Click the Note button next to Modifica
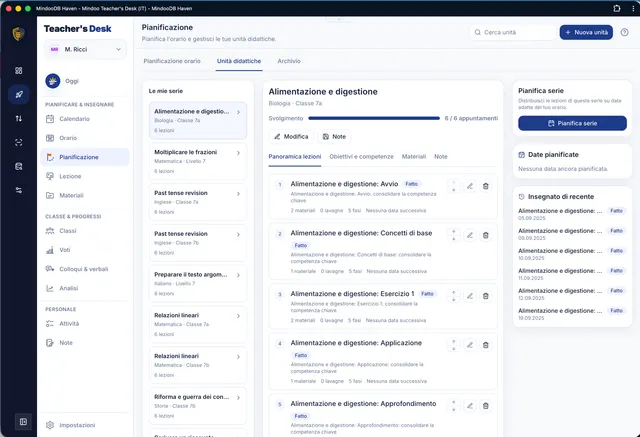The height and width of the screenshot is (437, 640). [x=334, y=137]
